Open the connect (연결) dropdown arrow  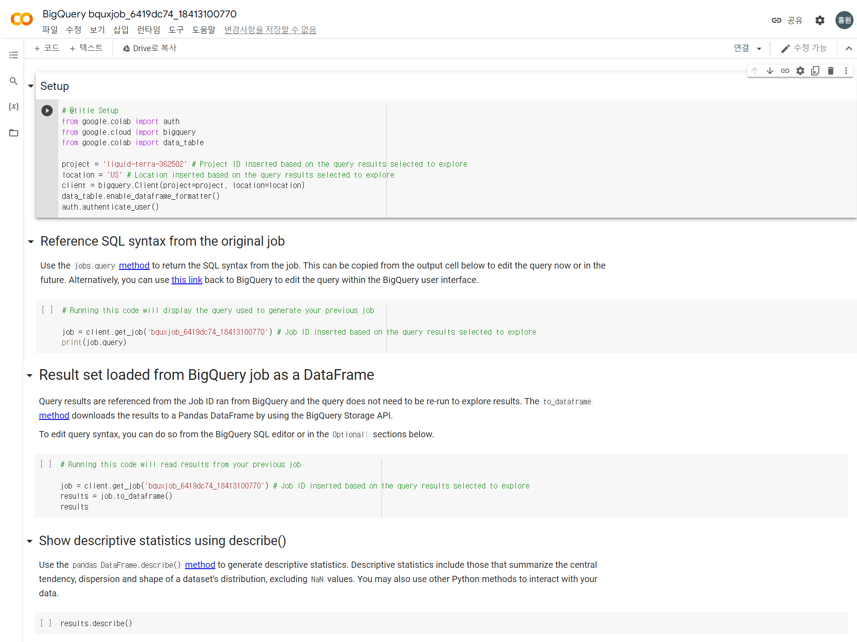759,49
